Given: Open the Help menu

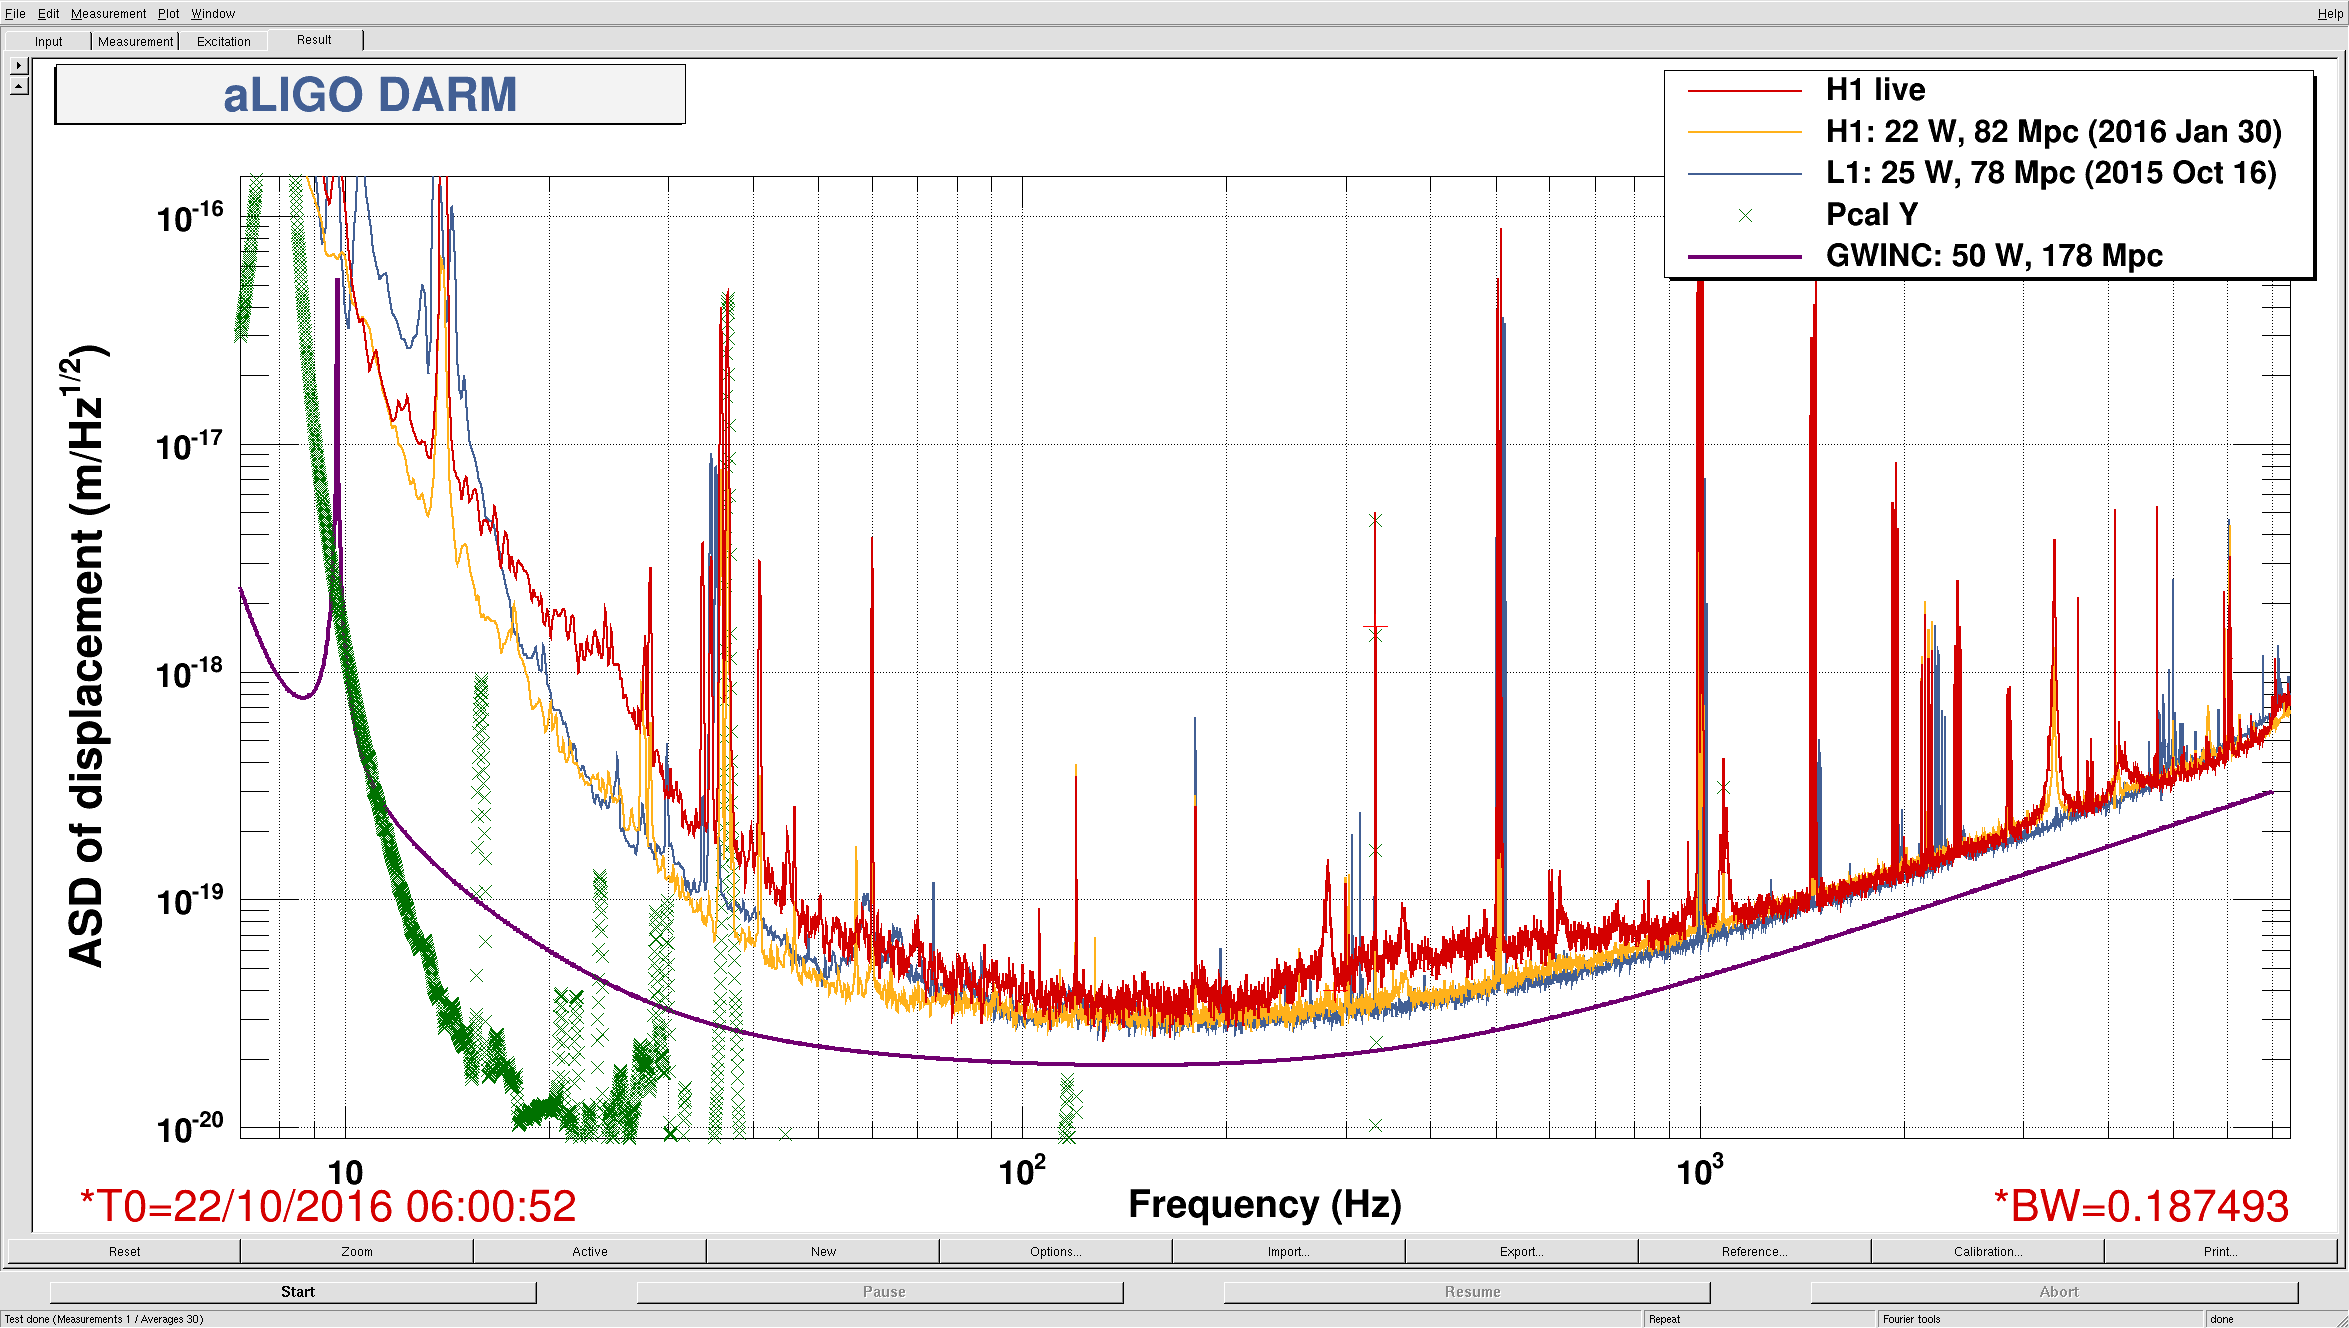Looking at the screenshot, I should (x=2329, y=13).
